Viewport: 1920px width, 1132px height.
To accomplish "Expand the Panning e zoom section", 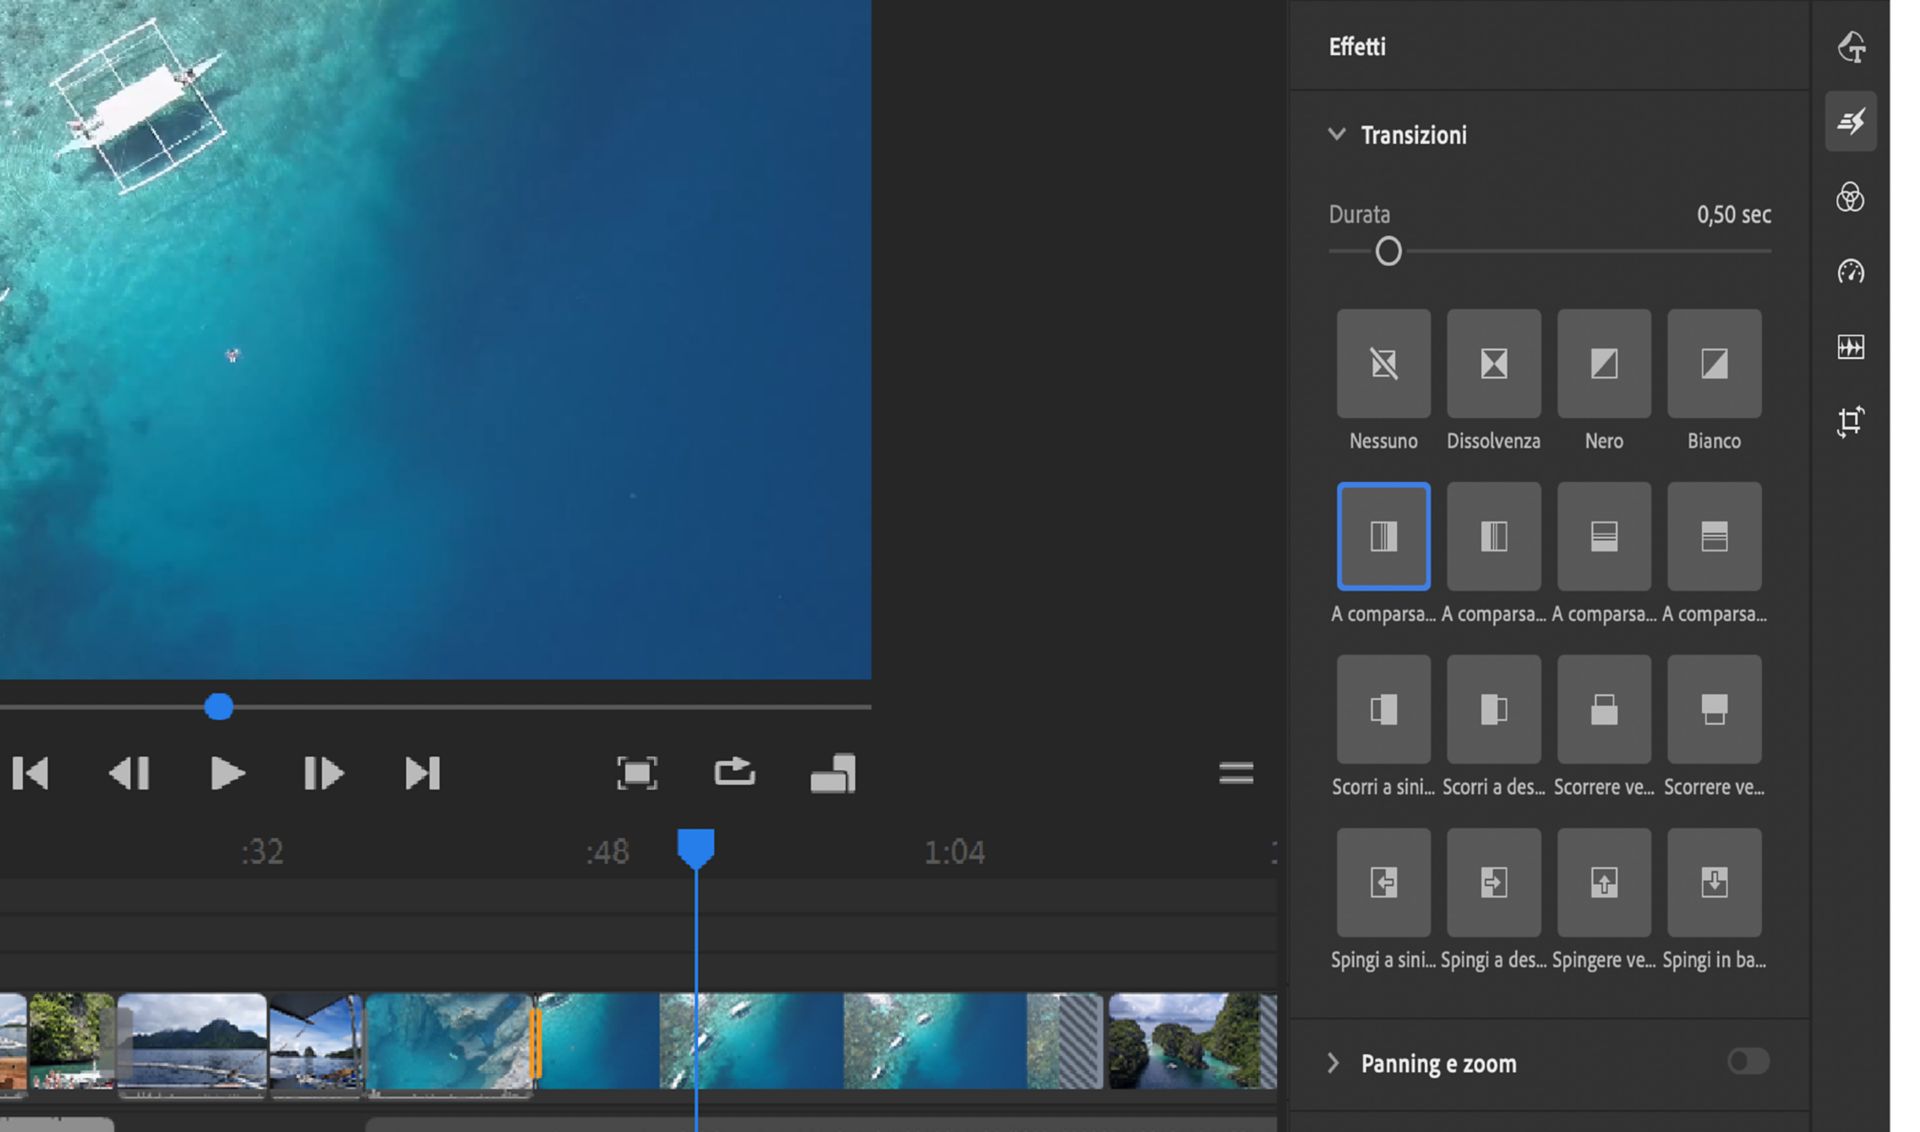I will (x=1333, y=1063).
